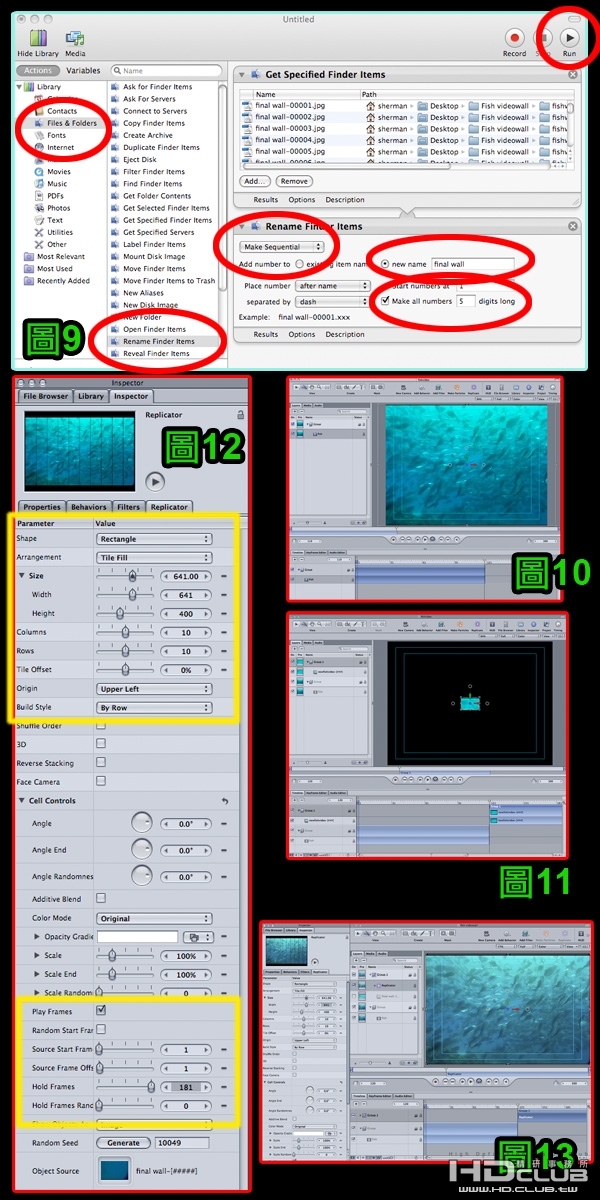
Task: Remove the Rename Finder Items action
Action: (572, 226)
